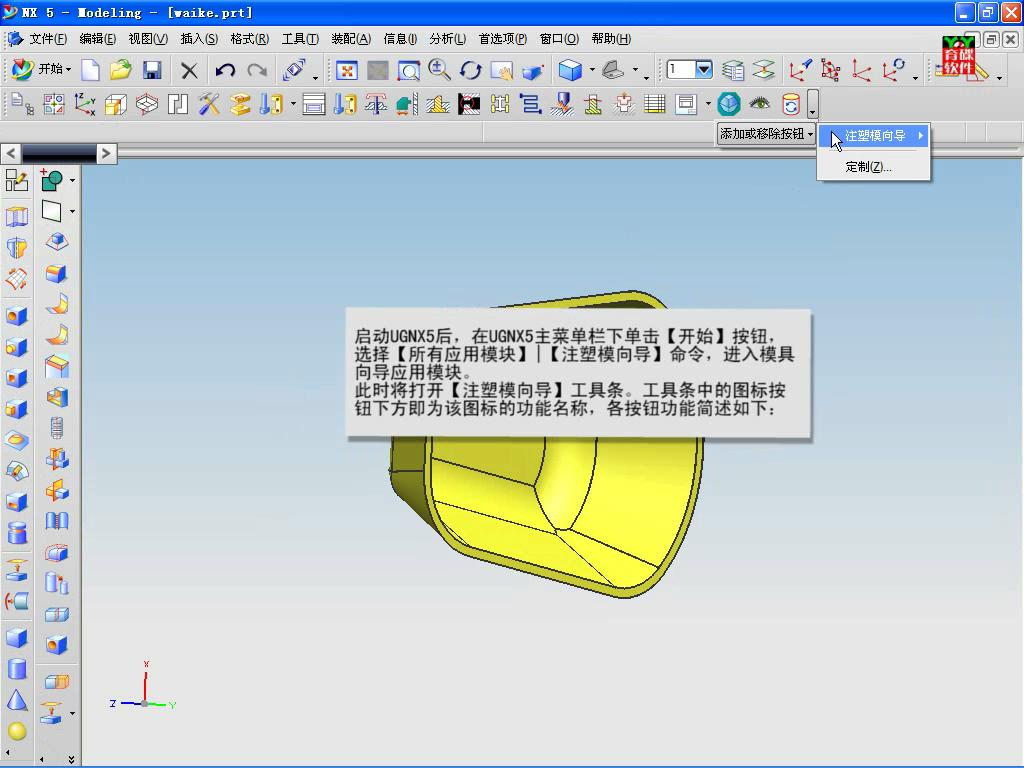Activate the Zoom window magnifier tool
The height and width of the screenshot is (768, 1024).
tap(409, 70)
